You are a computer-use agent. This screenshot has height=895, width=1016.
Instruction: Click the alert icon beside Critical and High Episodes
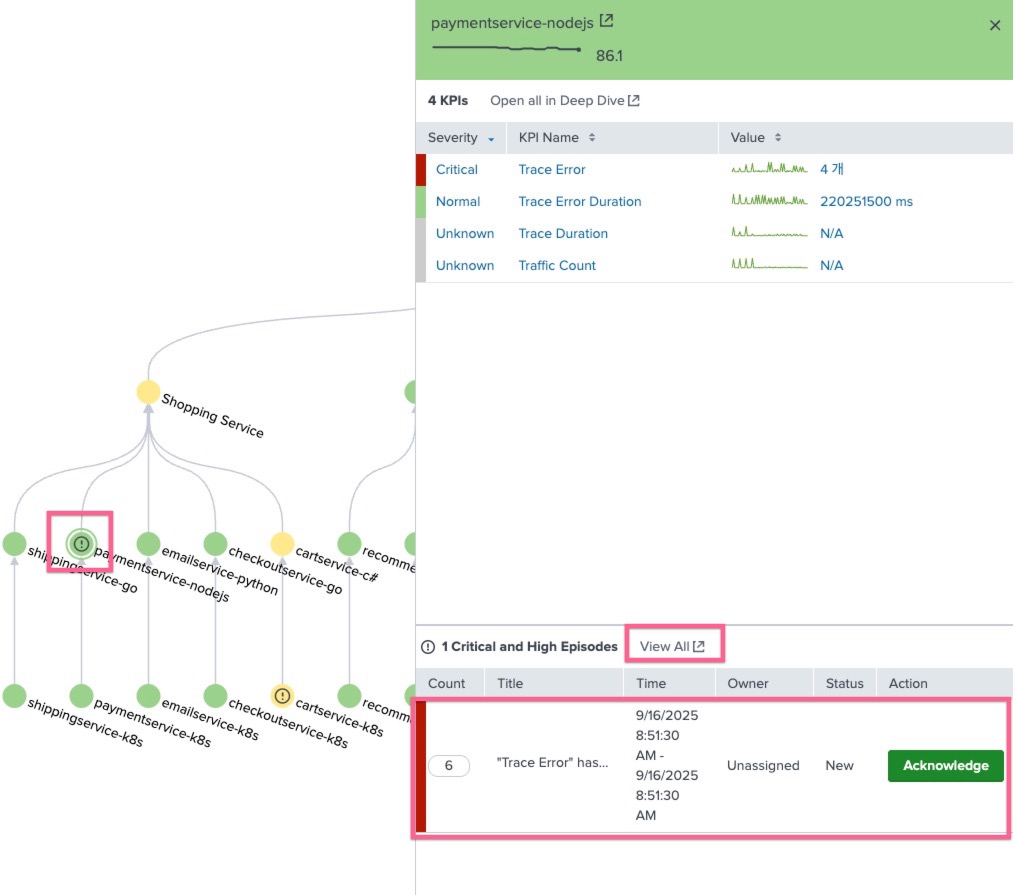(x=428, y=647)
